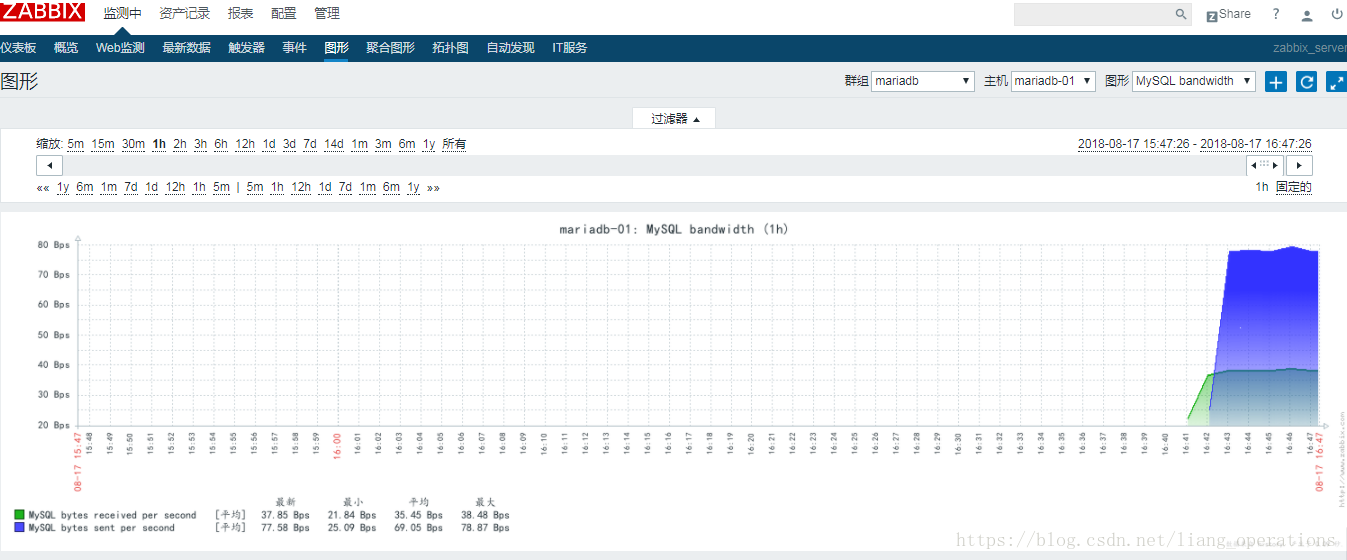Open the user profile icon

coord(1307,14)
